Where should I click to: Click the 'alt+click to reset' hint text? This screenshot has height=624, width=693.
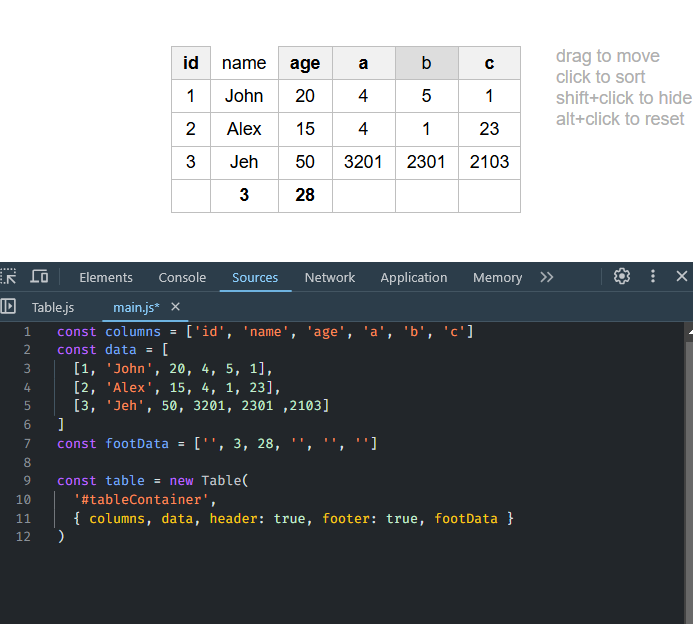tap(620, 119)
